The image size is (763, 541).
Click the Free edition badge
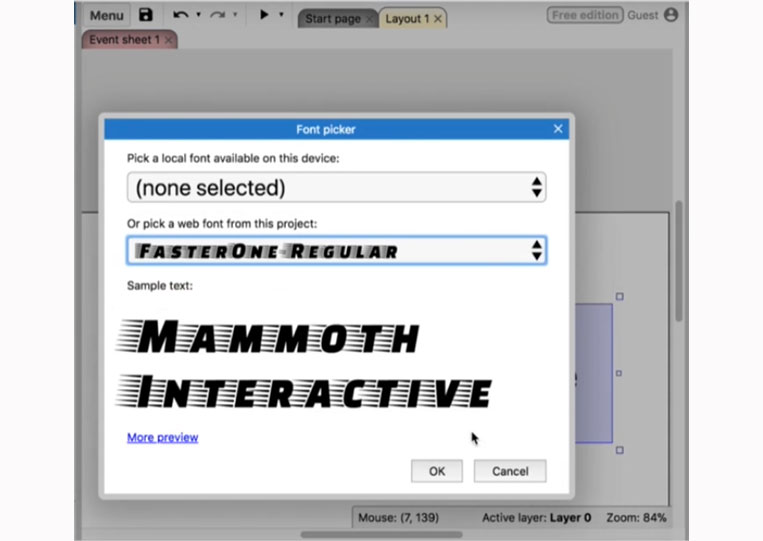(585, 15)
